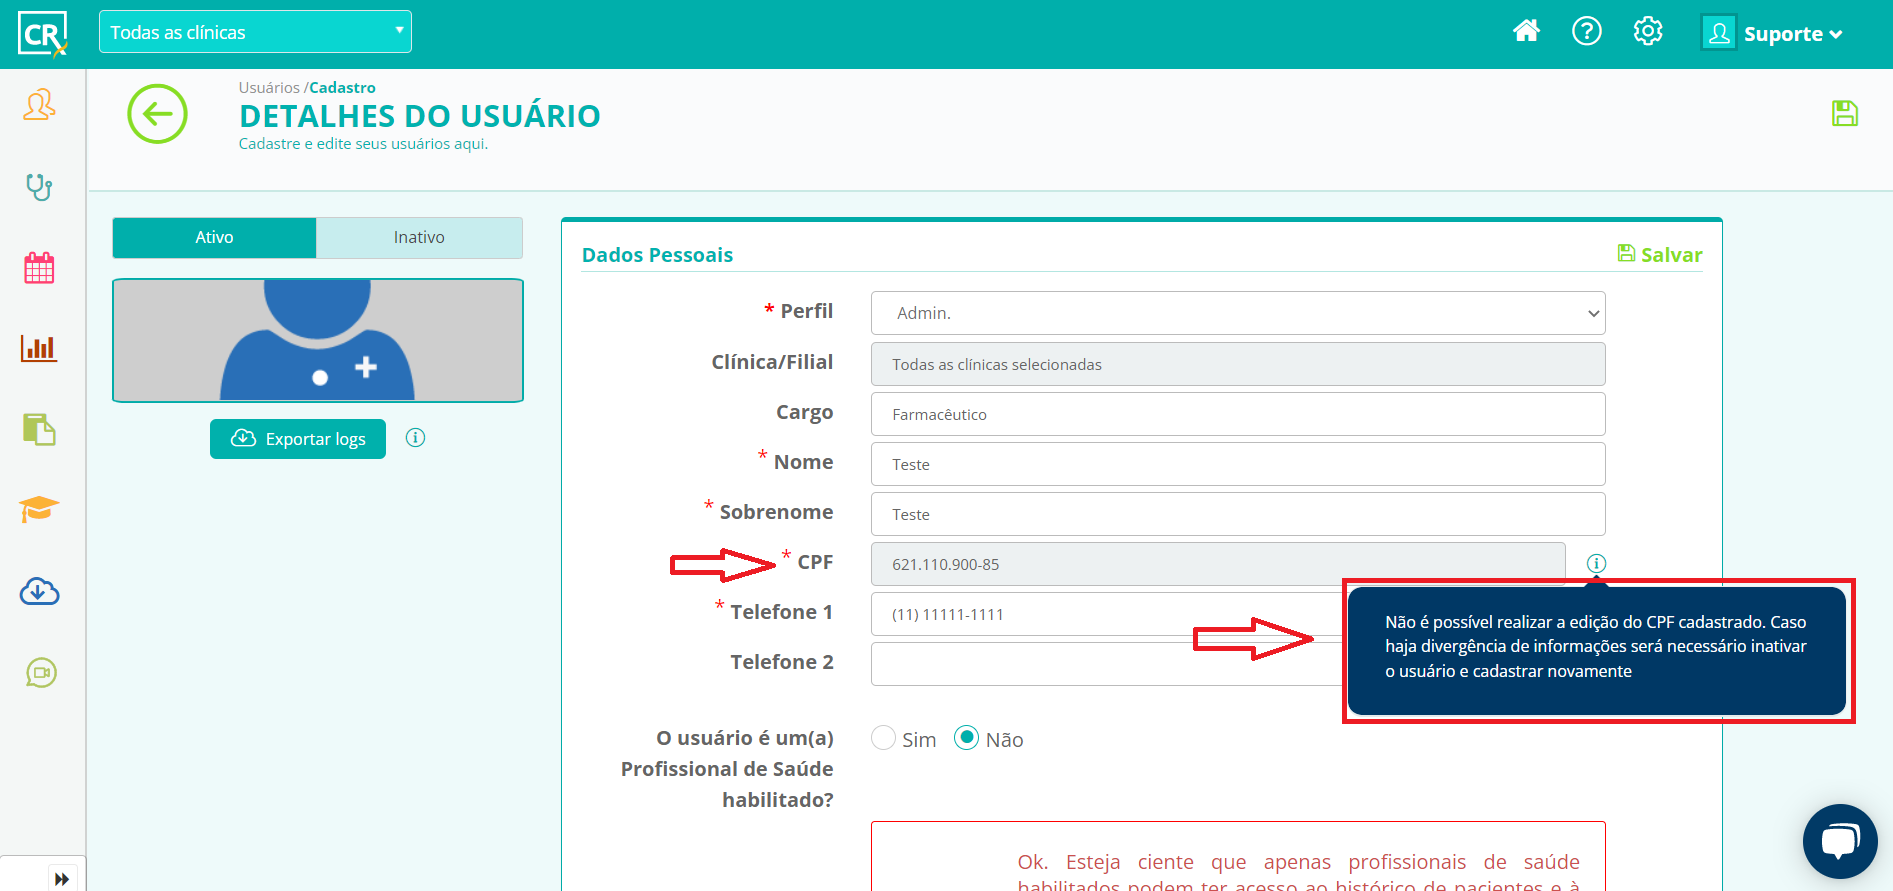The image size is (1893, 891).
Task: Switch user status to Inativo
Action: coord(419,238)
